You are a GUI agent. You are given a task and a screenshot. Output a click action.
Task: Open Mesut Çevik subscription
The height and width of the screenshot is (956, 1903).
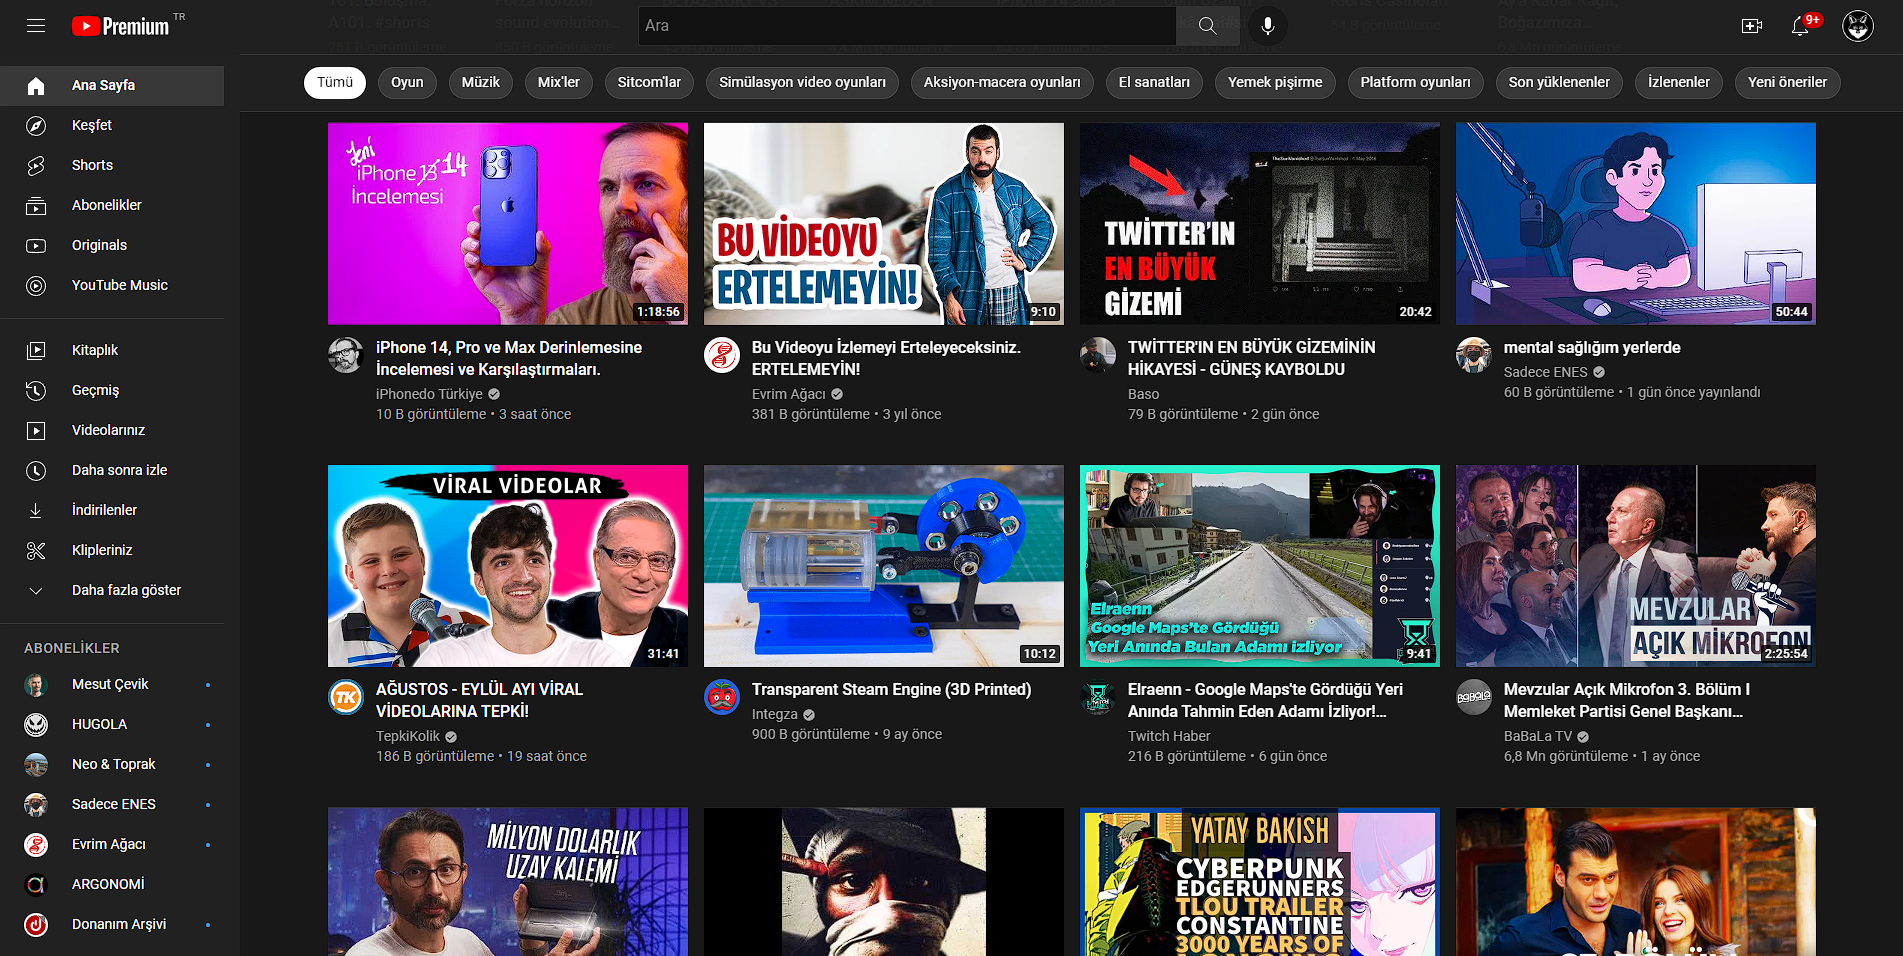[x=112, y=685]
